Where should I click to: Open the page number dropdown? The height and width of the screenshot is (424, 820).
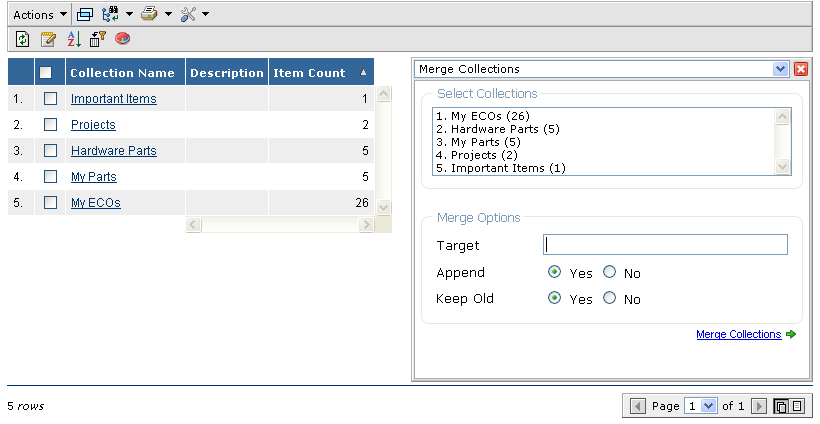point(709,406)
